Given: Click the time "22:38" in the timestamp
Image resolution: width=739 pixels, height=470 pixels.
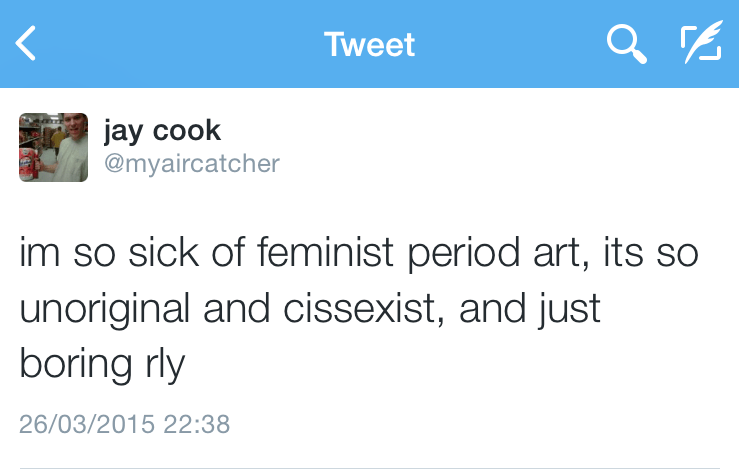Looking at the screenshot, I should coord(196,424).
